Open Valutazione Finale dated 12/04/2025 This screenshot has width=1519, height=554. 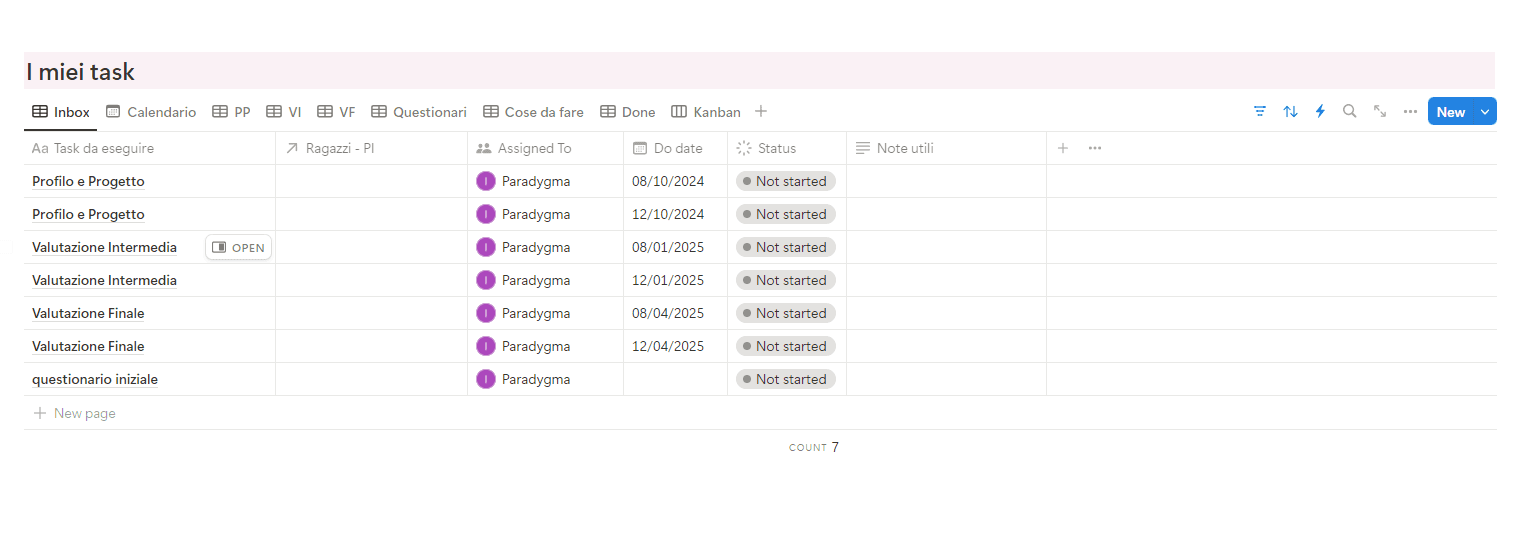(88, 346)
